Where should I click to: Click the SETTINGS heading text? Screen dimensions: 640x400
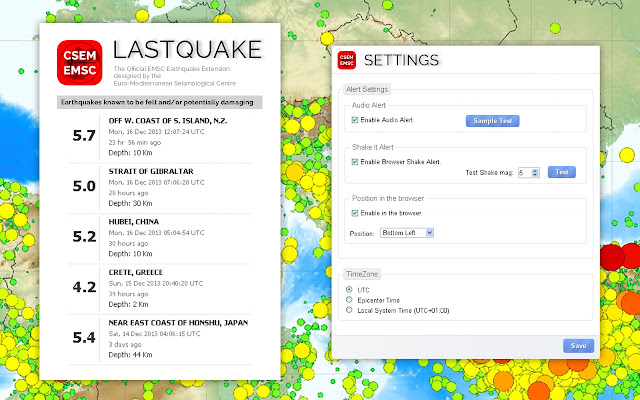(401, 60)
